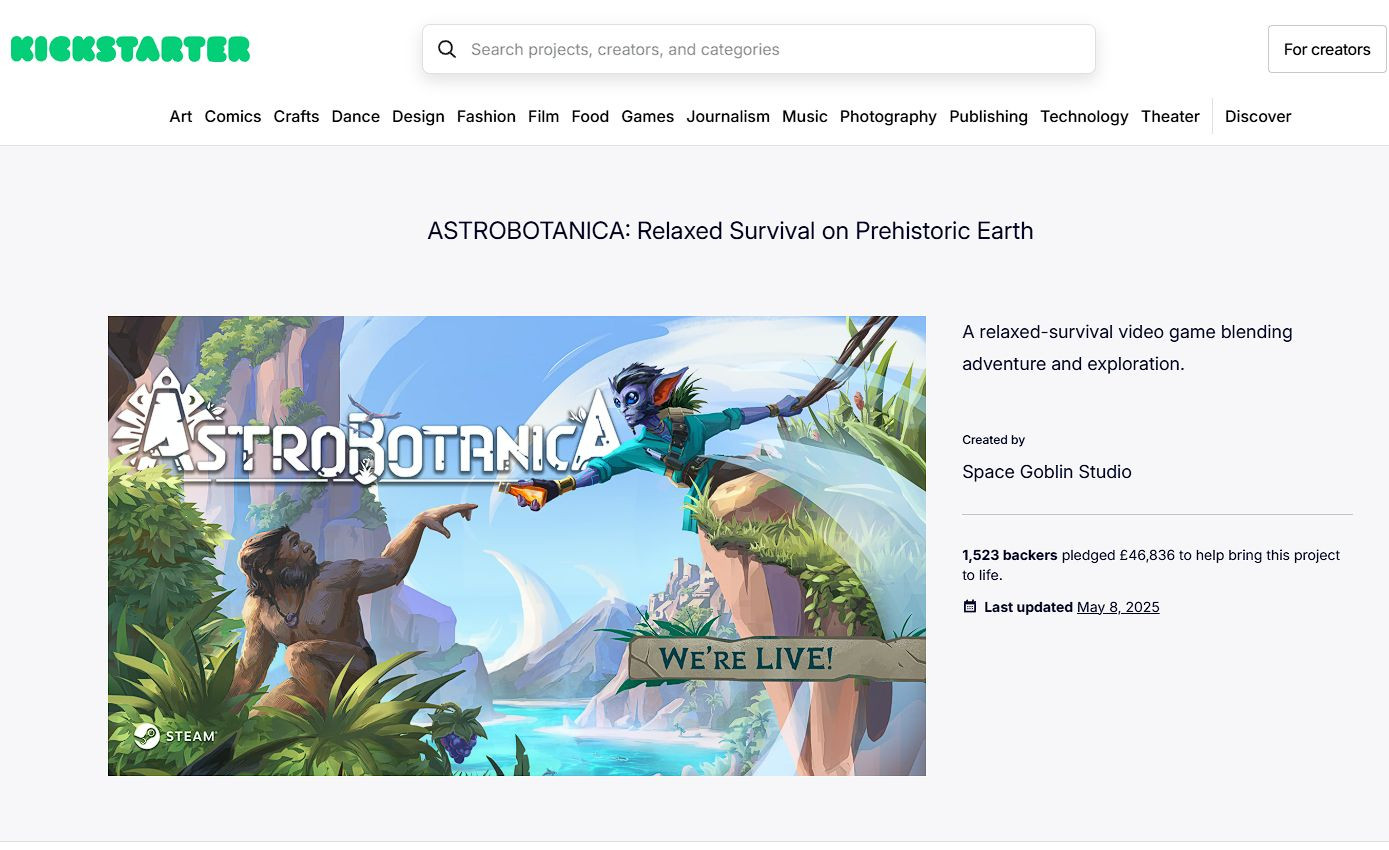Focus the search projects input field
Screen dimensions: 1389x850
759,49
